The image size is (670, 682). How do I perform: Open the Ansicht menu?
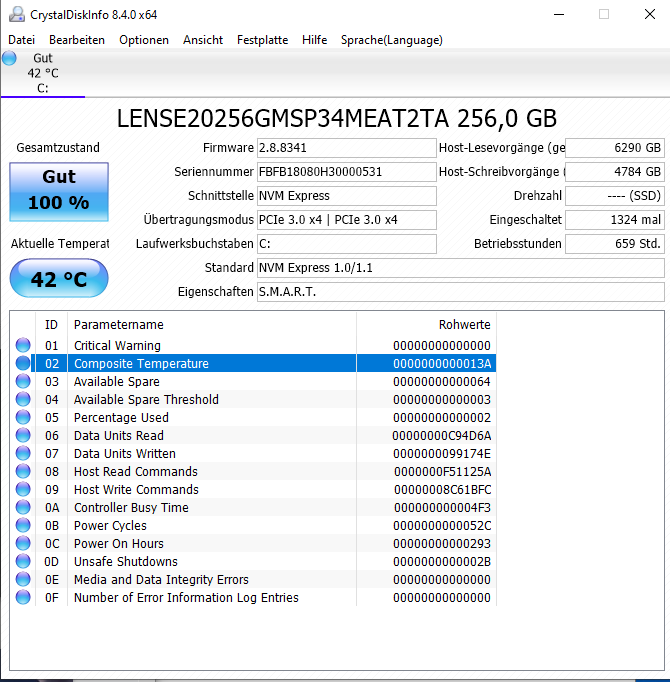pos(203,40)
